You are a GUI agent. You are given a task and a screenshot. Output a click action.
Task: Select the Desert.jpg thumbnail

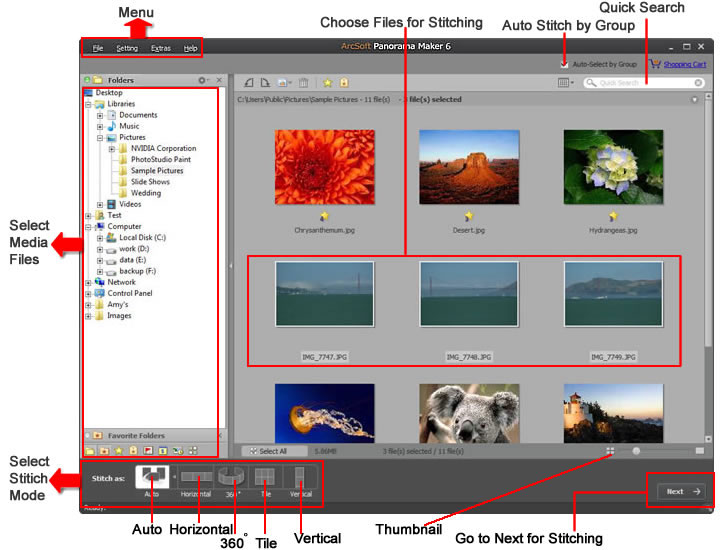[469, 167]
